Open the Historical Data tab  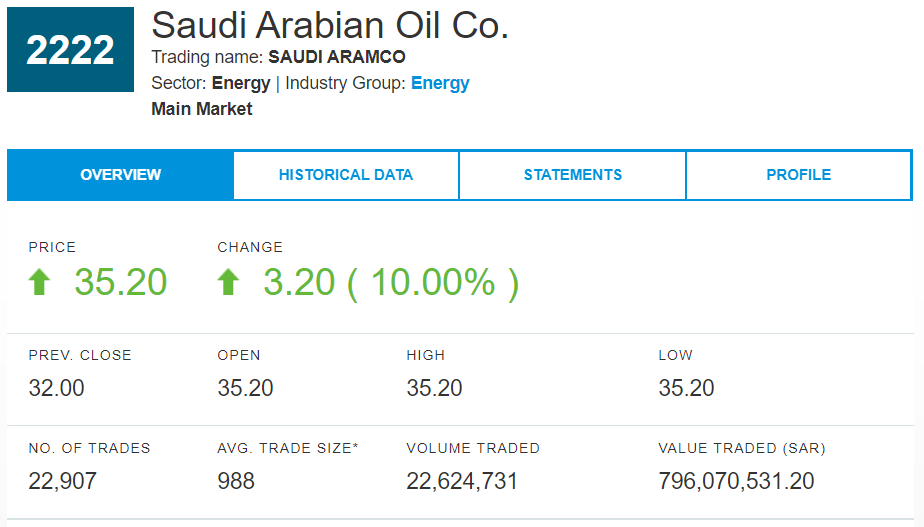click(x=346, y=175)
